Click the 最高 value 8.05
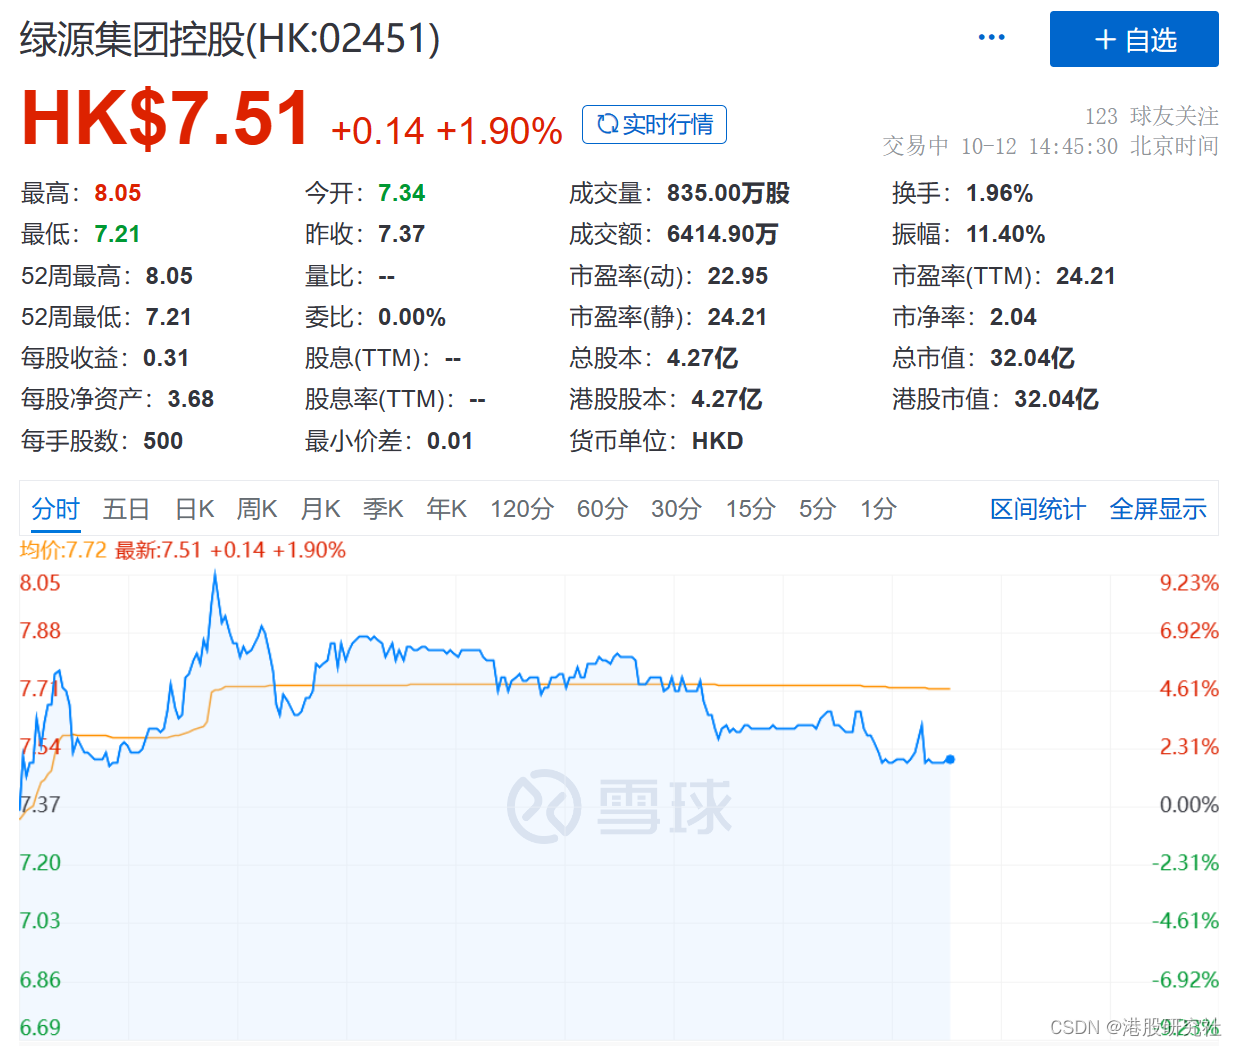The image size is (1237, 1046). coord(118,193)
